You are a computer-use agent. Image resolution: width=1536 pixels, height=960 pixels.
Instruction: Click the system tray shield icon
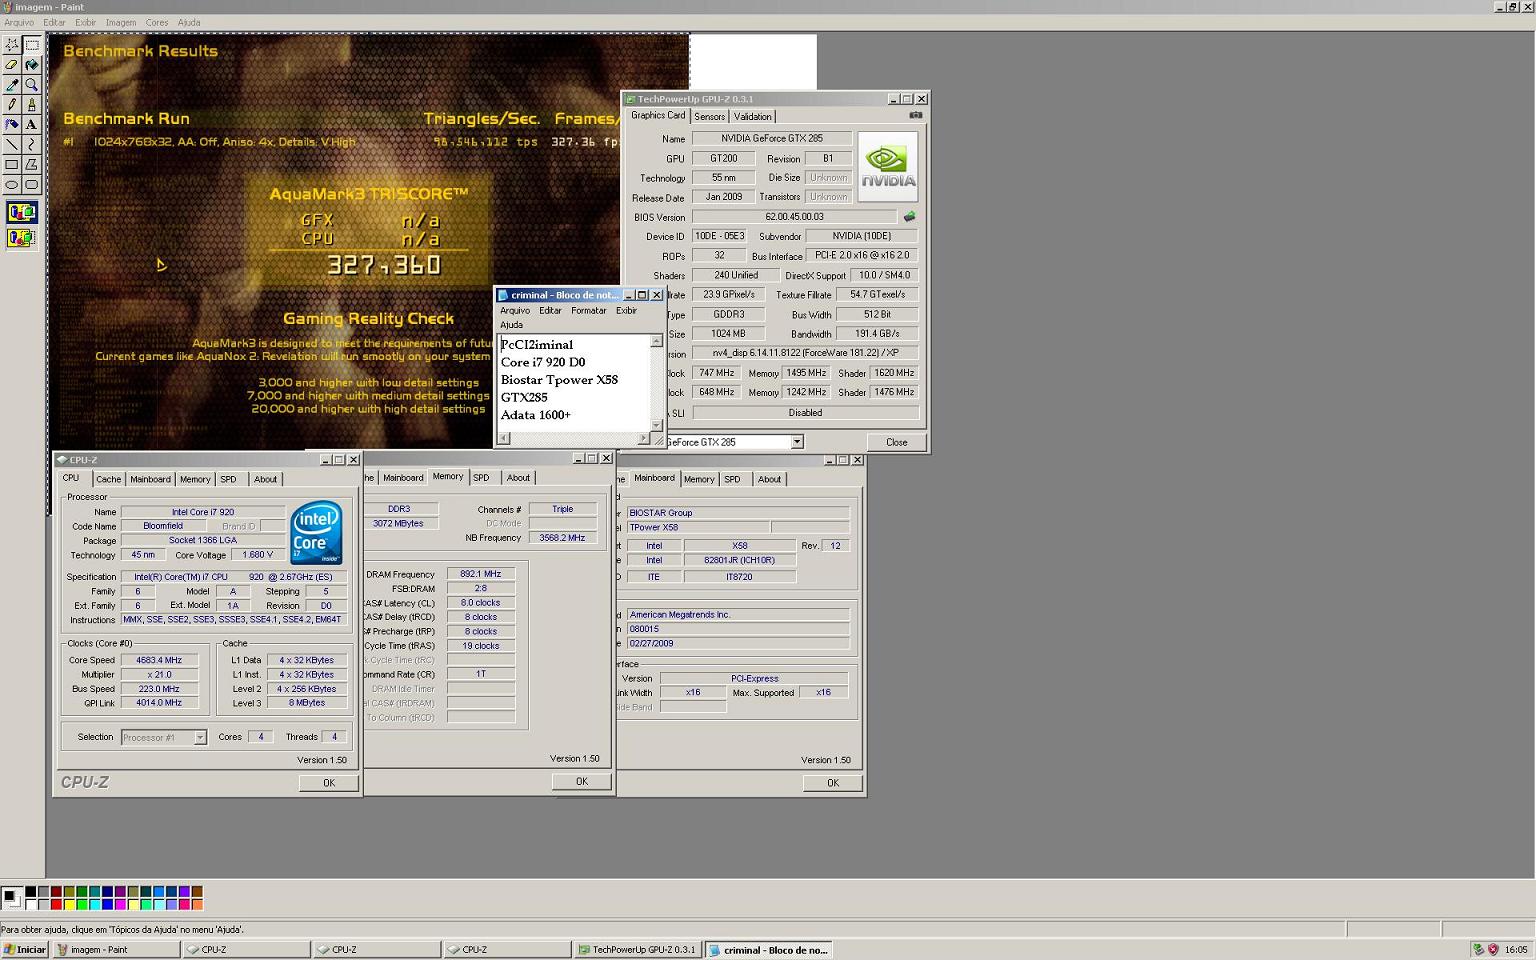1493,950
